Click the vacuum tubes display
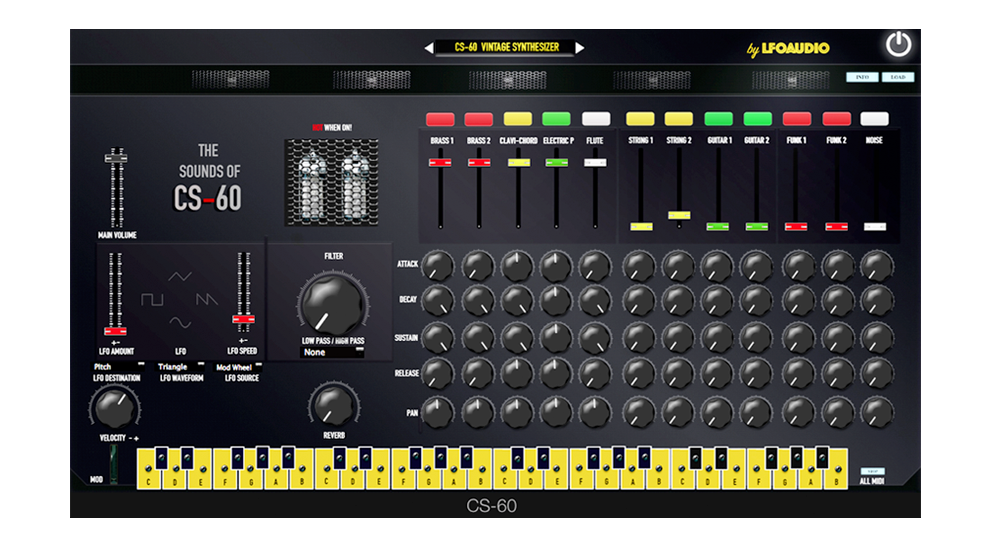This screenshot has width=991, height=549. click(332, 182)
